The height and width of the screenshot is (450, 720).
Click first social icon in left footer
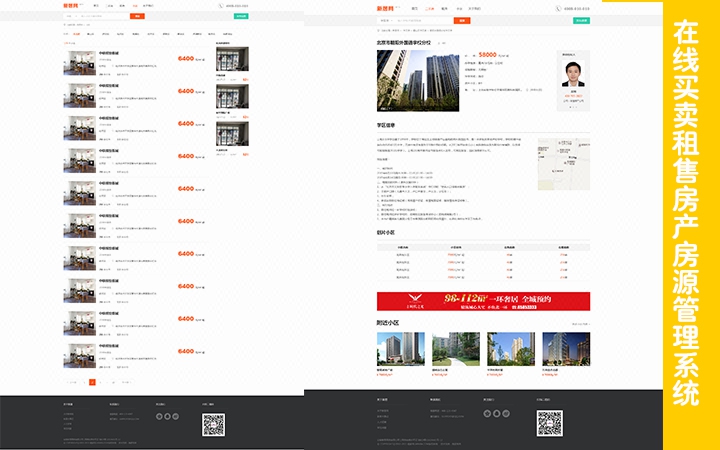point(159,416)
